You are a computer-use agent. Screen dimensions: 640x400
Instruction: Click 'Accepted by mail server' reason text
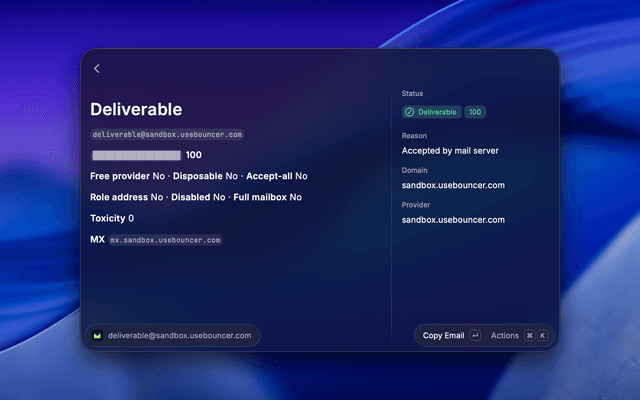450,151
